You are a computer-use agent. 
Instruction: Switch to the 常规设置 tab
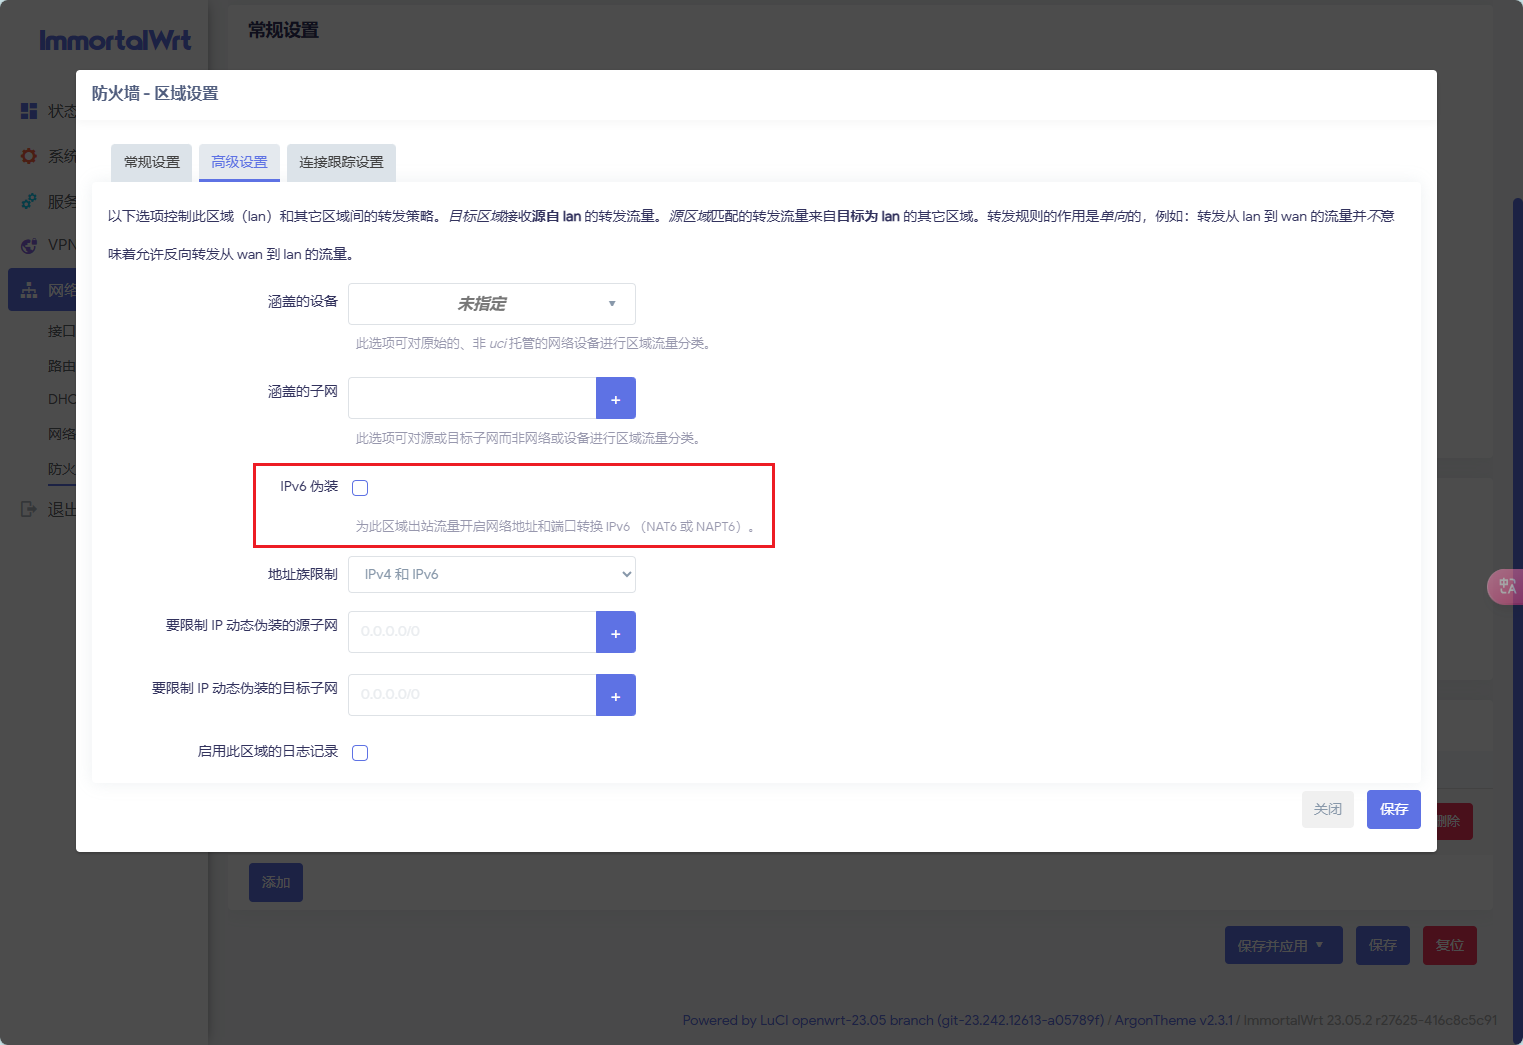(x=151, y=162)
